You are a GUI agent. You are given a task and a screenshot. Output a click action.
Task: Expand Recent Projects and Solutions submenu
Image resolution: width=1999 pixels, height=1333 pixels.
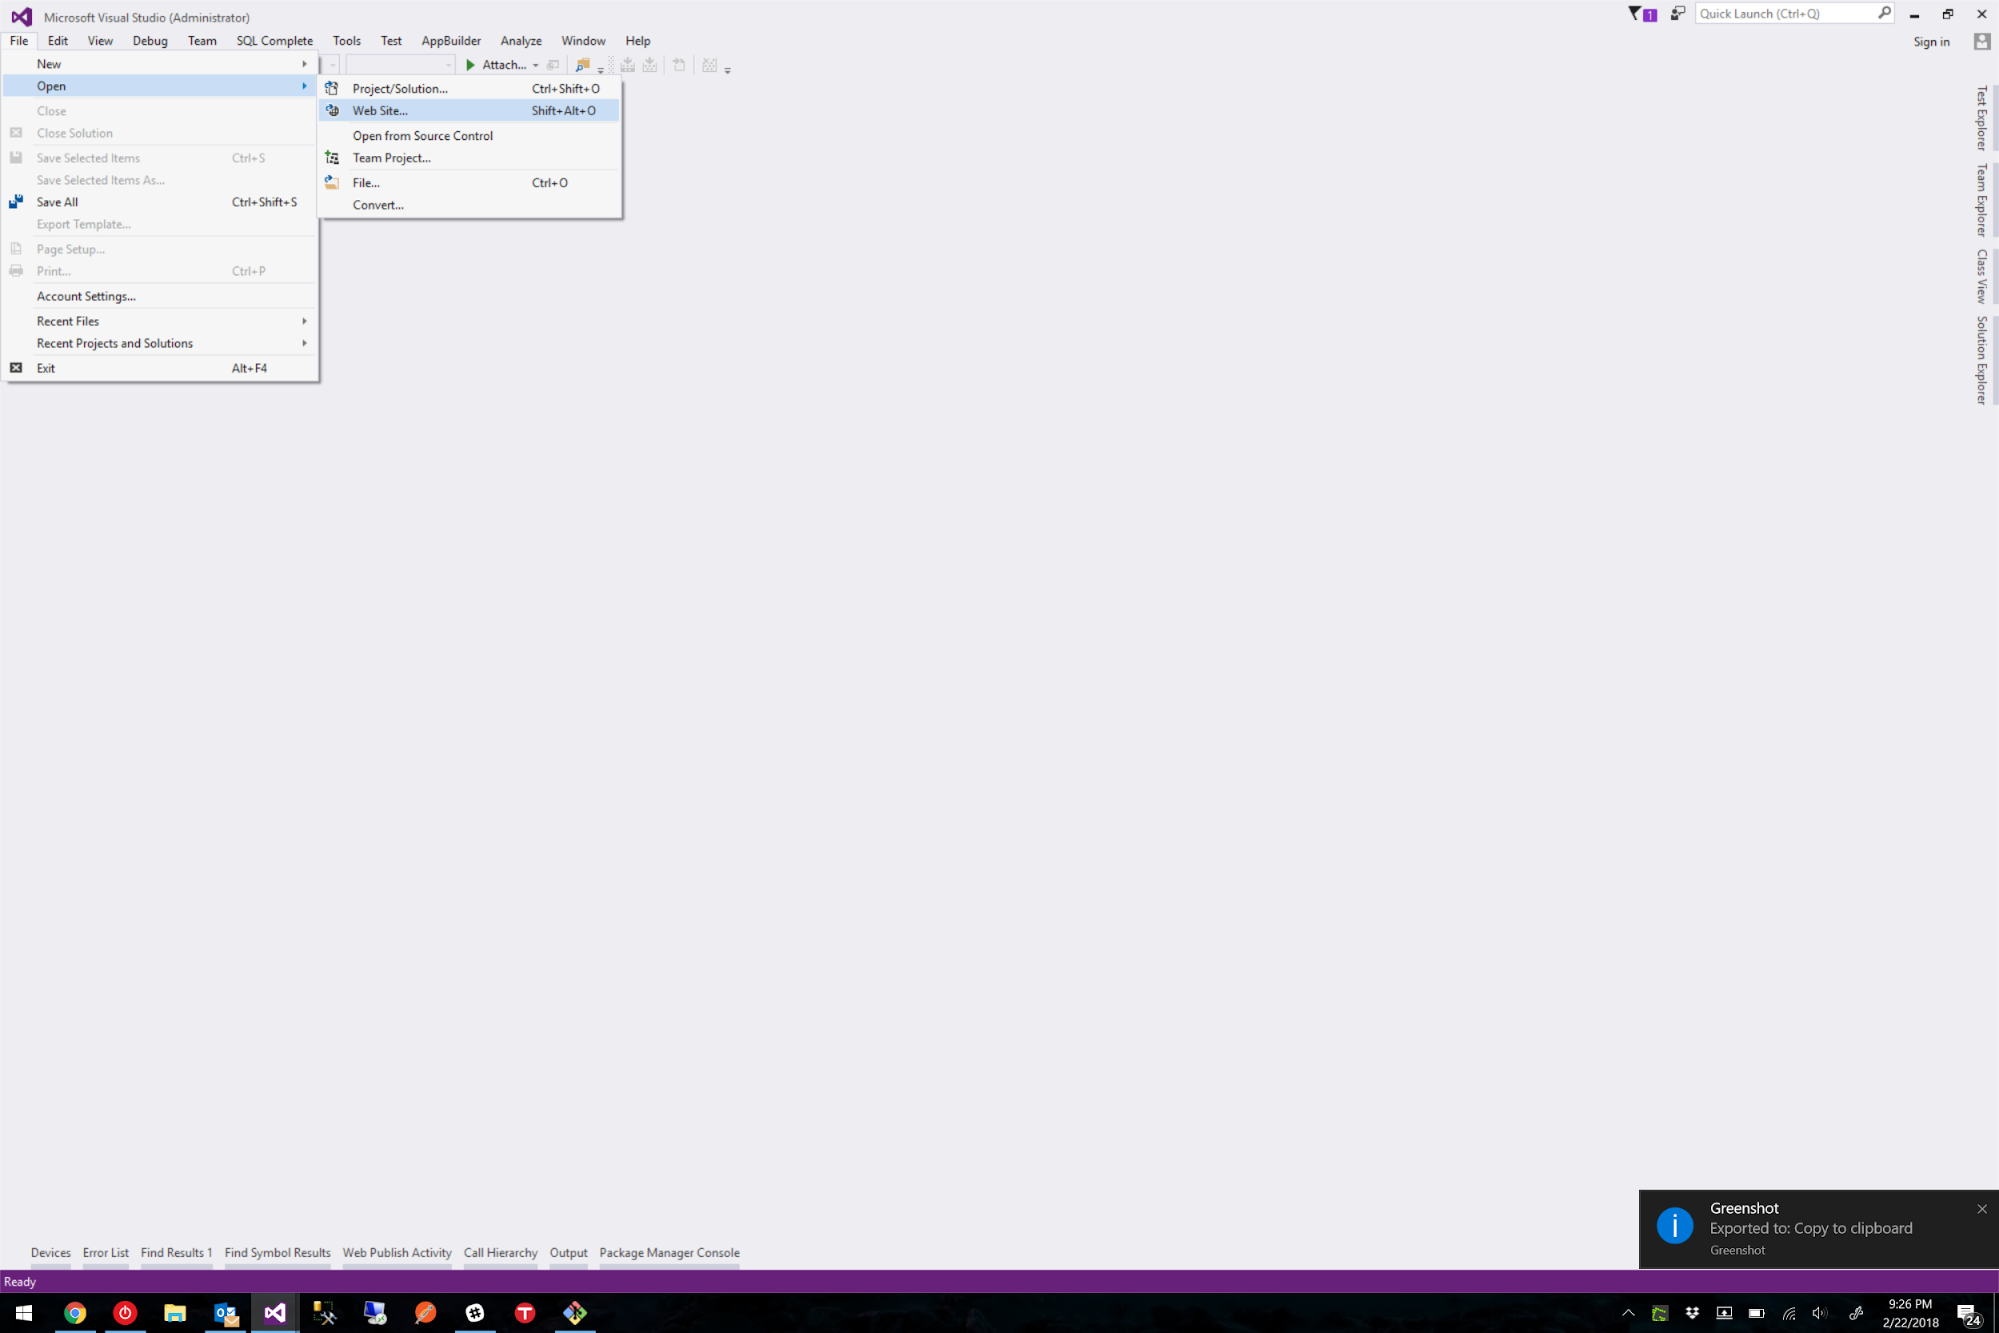(x=115, y=343)
